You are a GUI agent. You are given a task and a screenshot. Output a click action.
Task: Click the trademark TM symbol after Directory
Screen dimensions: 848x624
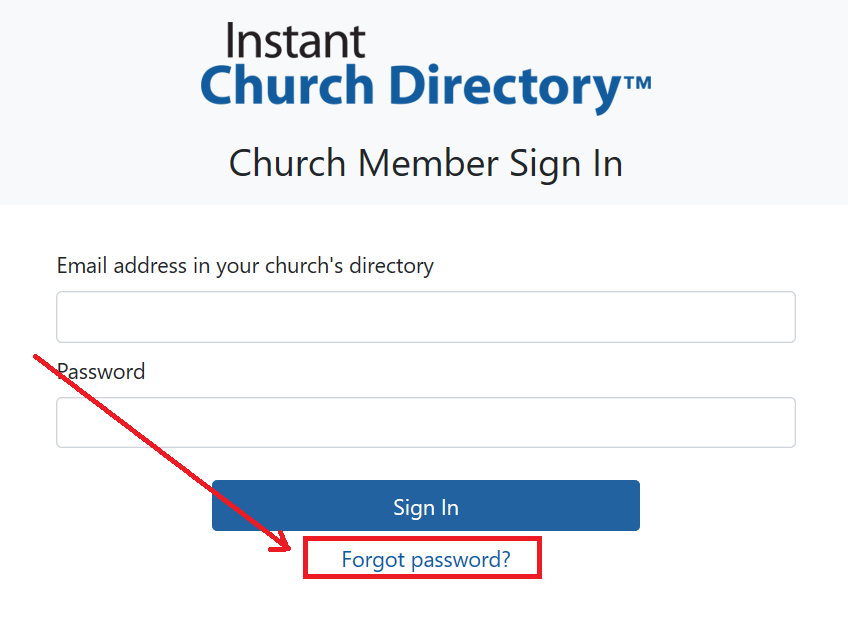click(x=638, y=83)
